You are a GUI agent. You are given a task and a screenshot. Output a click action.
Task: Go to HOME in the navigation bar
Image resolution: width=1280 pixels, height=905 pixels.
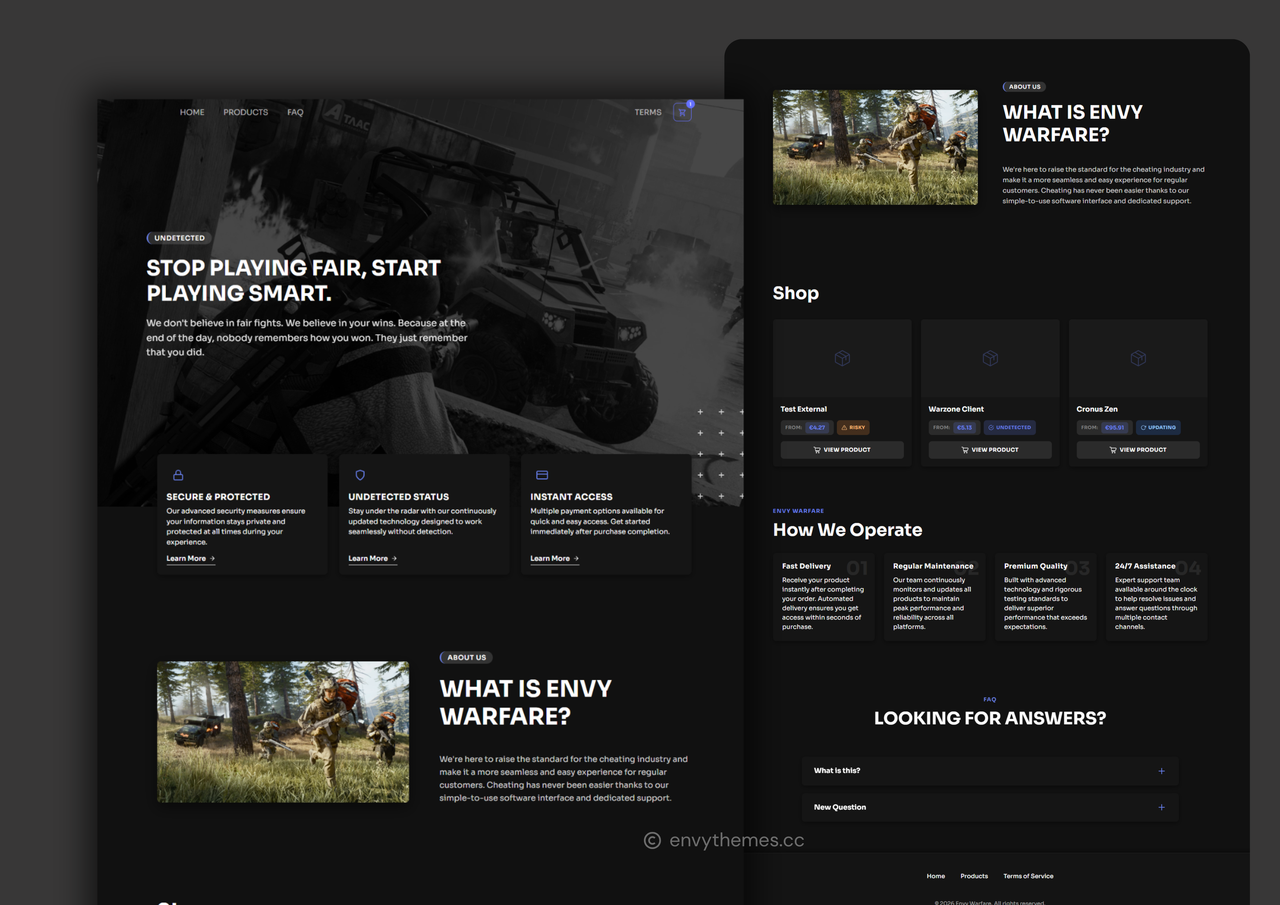click(192, 112)
